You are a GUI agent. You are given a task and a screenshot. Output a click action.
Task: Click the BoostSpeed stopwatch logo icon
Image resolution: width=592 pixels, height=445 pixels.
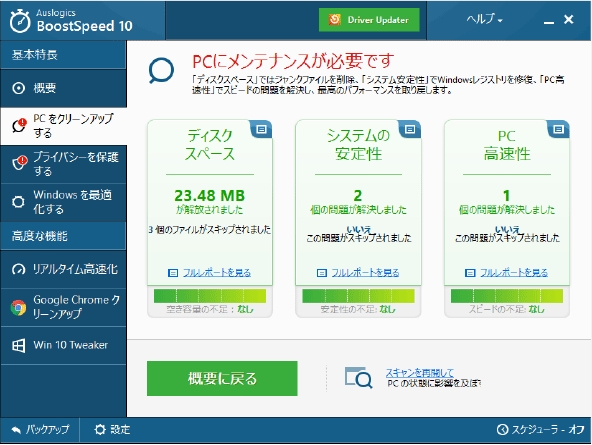point(20,21)
